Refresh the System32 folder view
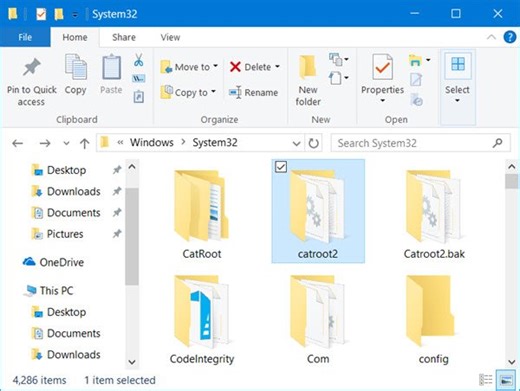 coord(313,143)
